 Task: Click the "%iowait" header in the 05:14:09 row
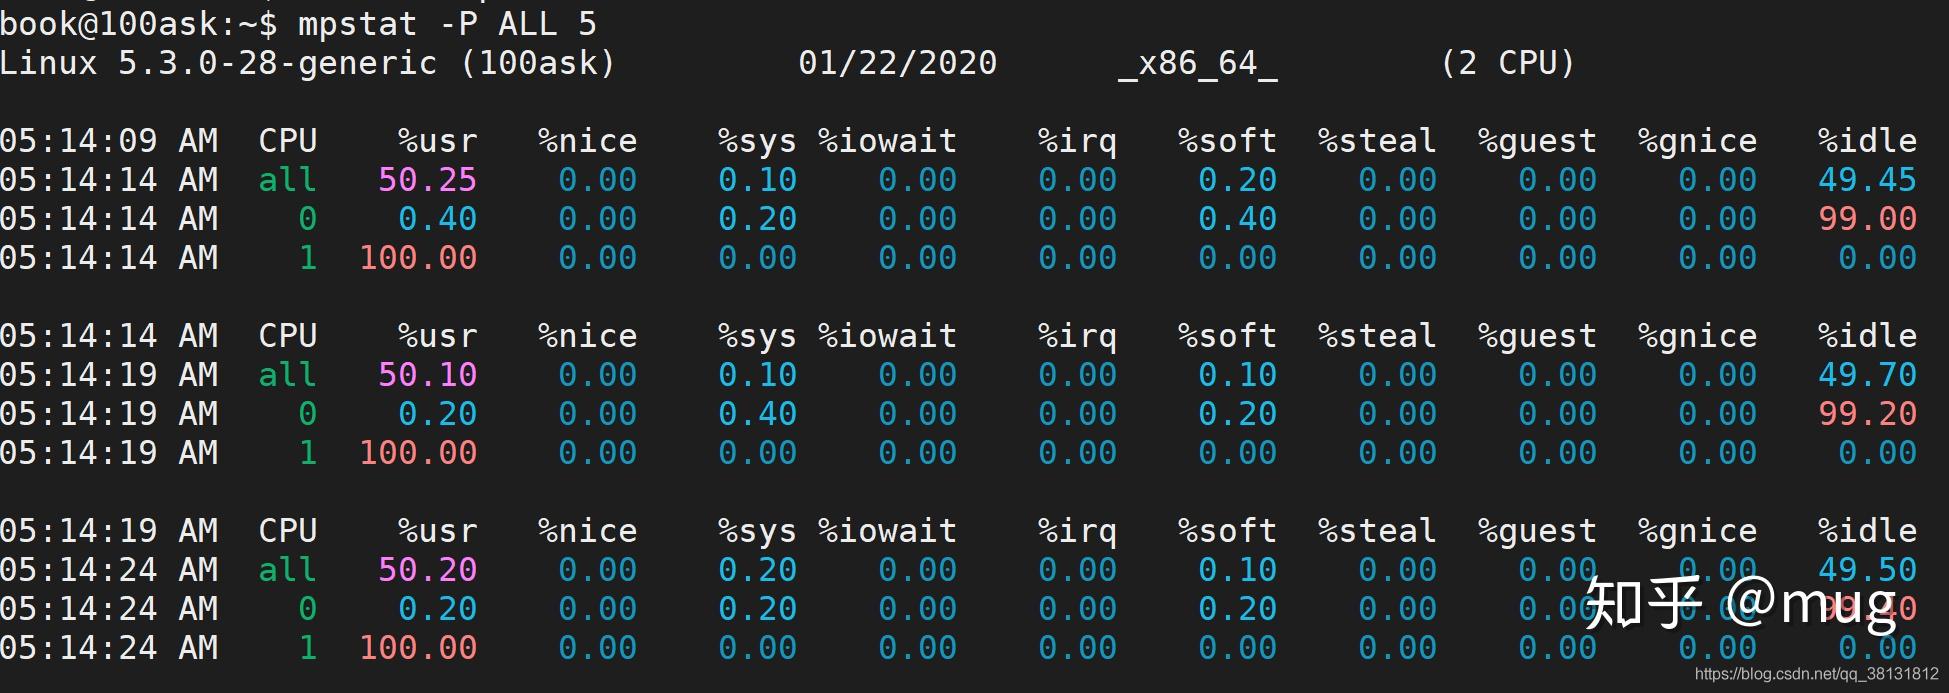[888, 141]
